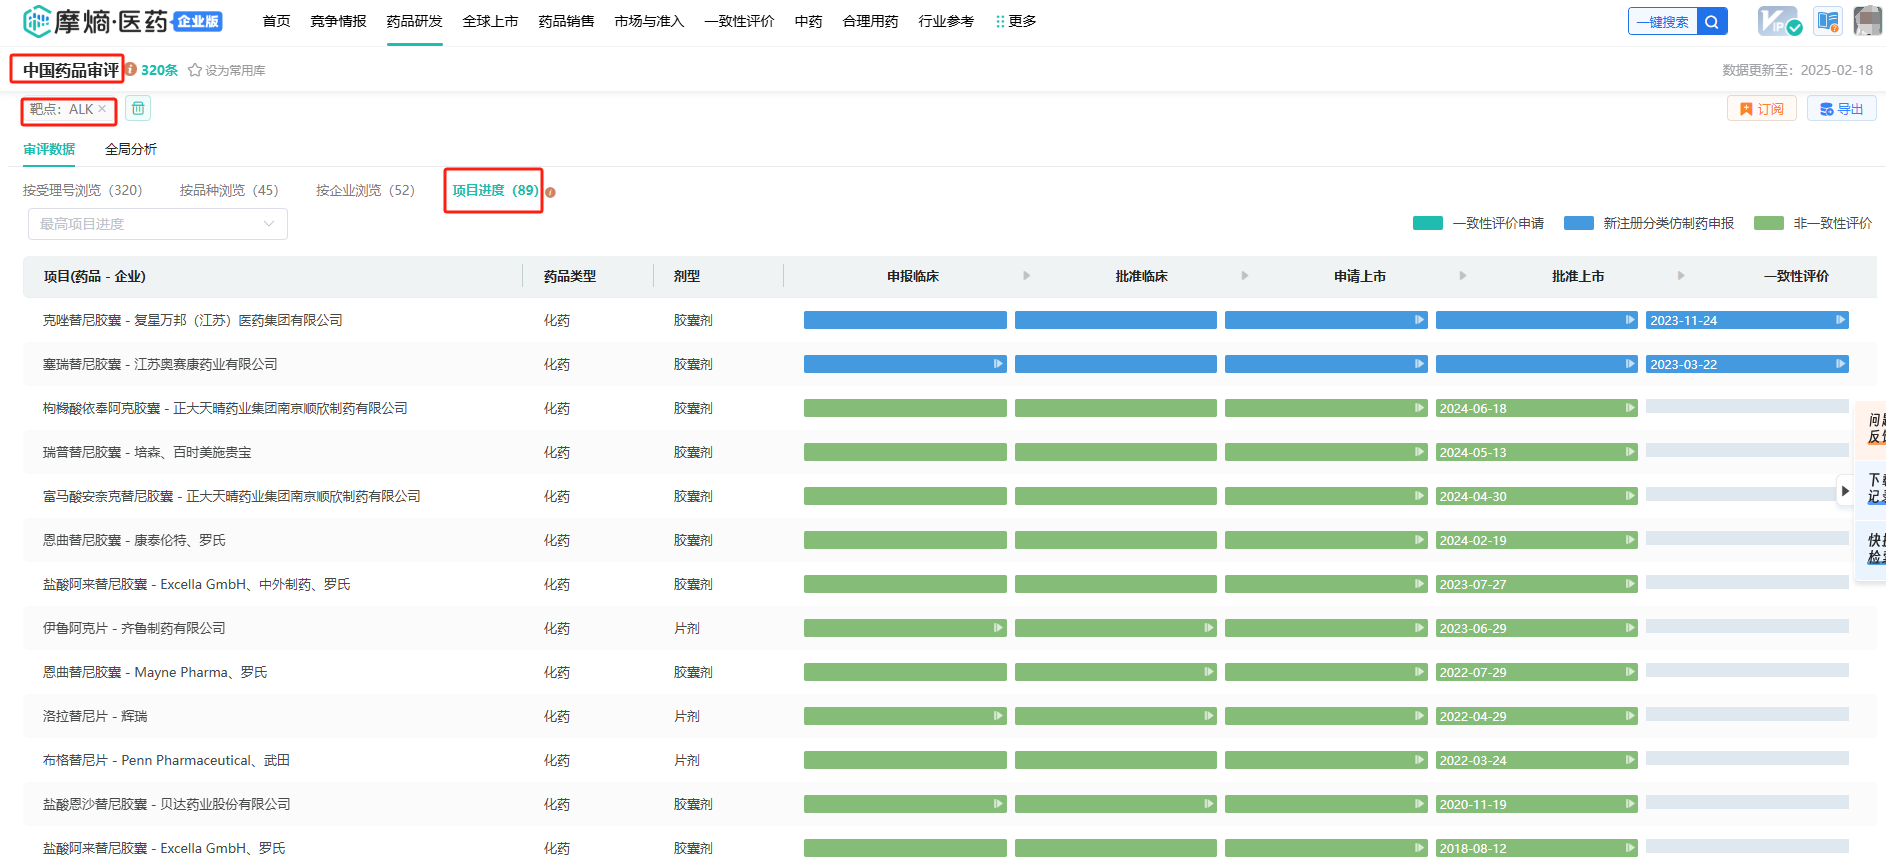Viewport: 1886px width, 863px height.
Task: Open the 最高项目进度 dropdown
Action: tap(158, 224)
